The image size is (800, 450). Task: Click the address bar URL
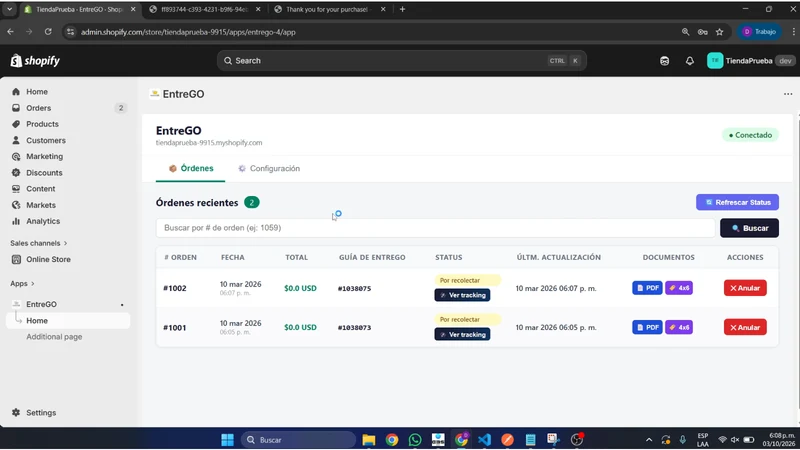coord(188,32)
